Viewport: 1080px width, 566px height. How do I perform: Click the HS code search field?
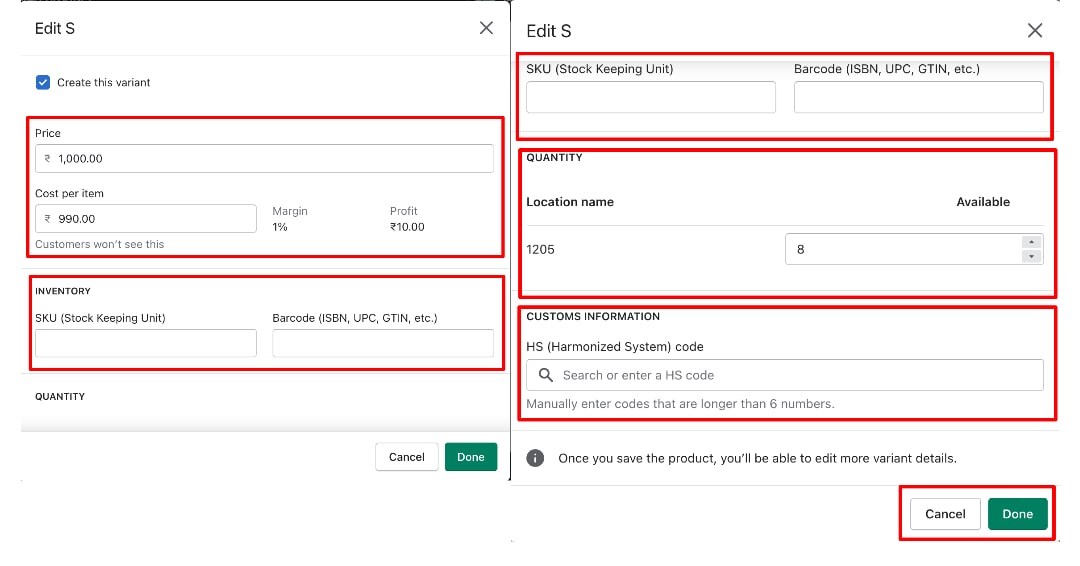[x=785, y=375]
